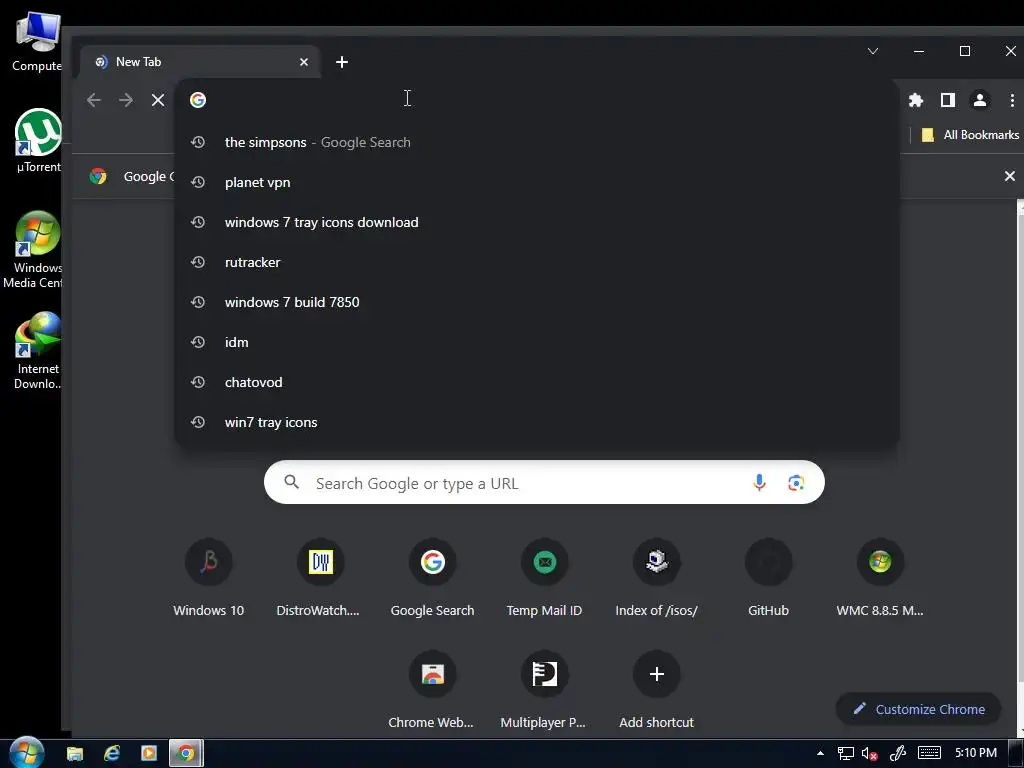1024x768 pixels.
Task: Select Internet Download Manager desktop icon
Action: (x=38, y=351)
